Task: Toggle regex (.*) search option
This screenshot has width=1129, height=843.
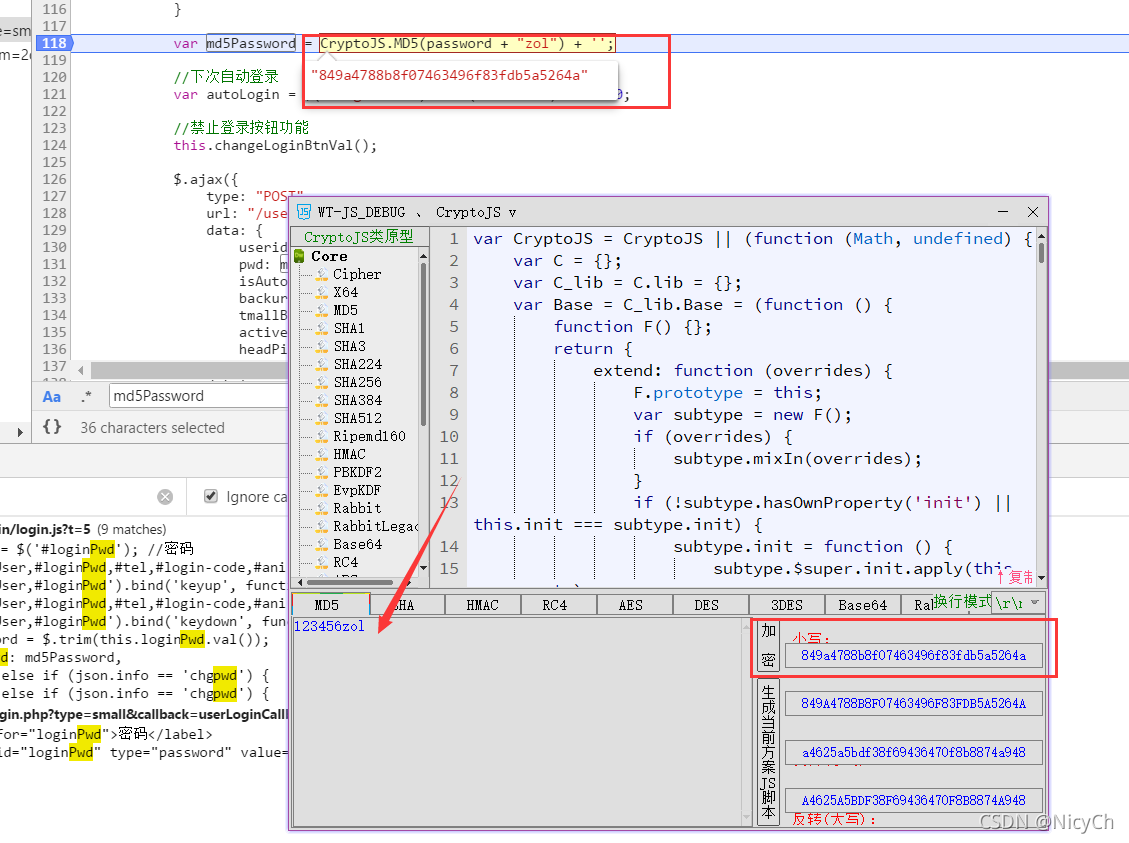Action: point(87,397)
